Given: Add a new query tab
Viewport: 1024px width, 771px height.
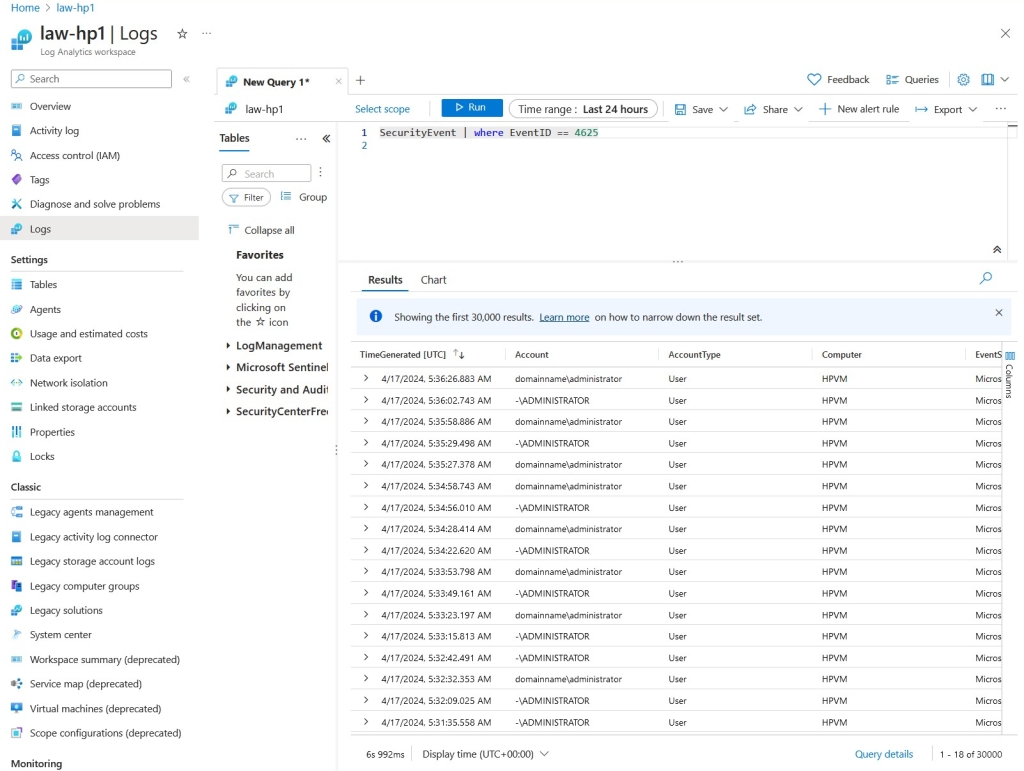Looking at the screenshot, I should (361, 81).
